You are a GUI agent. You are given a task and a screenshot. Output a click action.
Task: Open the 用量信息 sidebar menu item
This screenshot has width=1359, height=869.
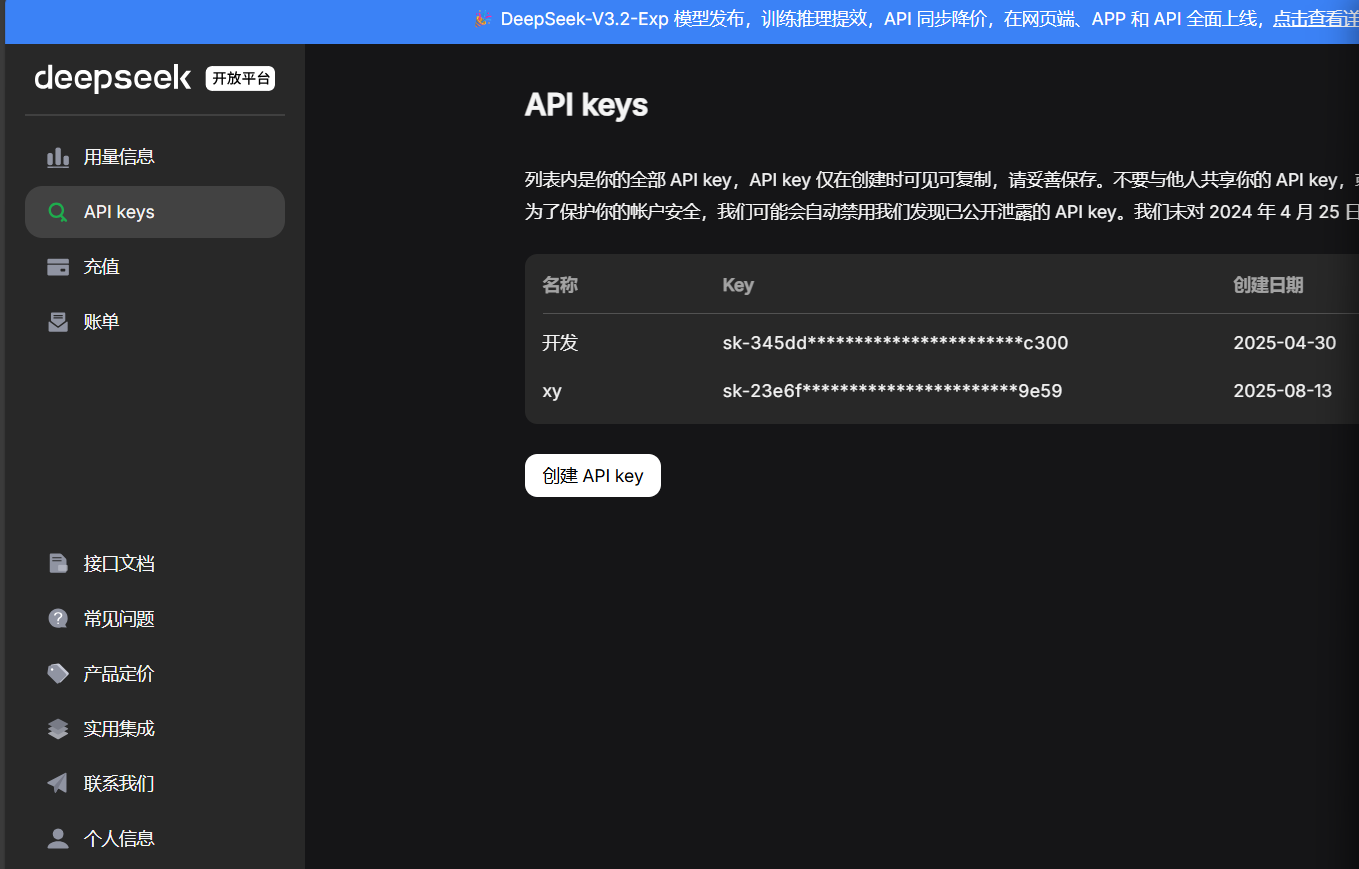119,157
